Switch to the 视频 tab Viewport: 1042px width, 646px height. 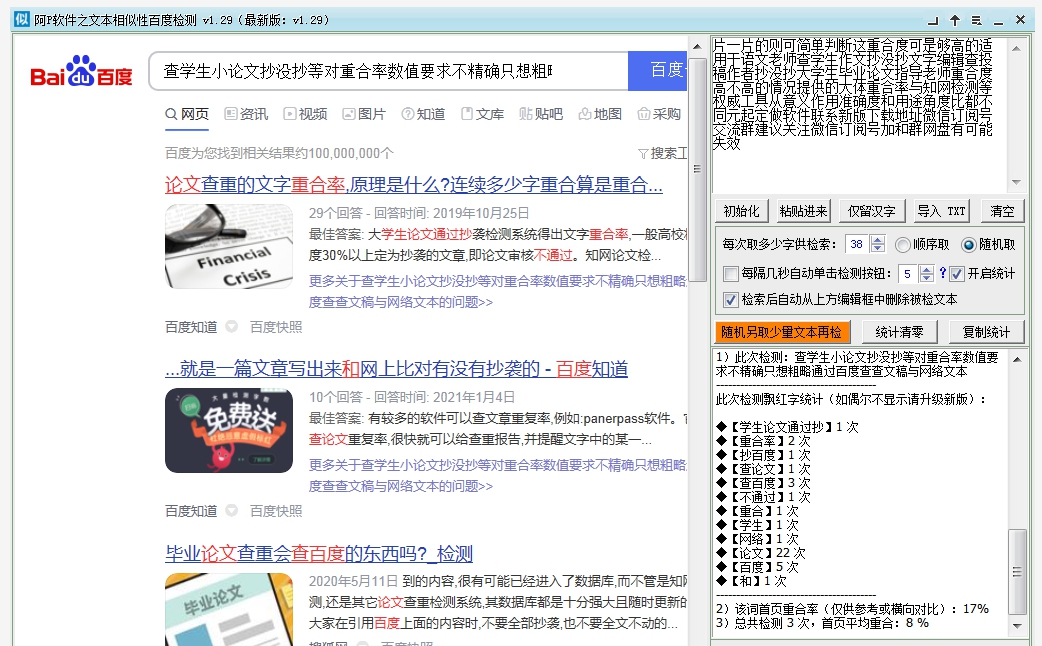(x=305, y=114)
